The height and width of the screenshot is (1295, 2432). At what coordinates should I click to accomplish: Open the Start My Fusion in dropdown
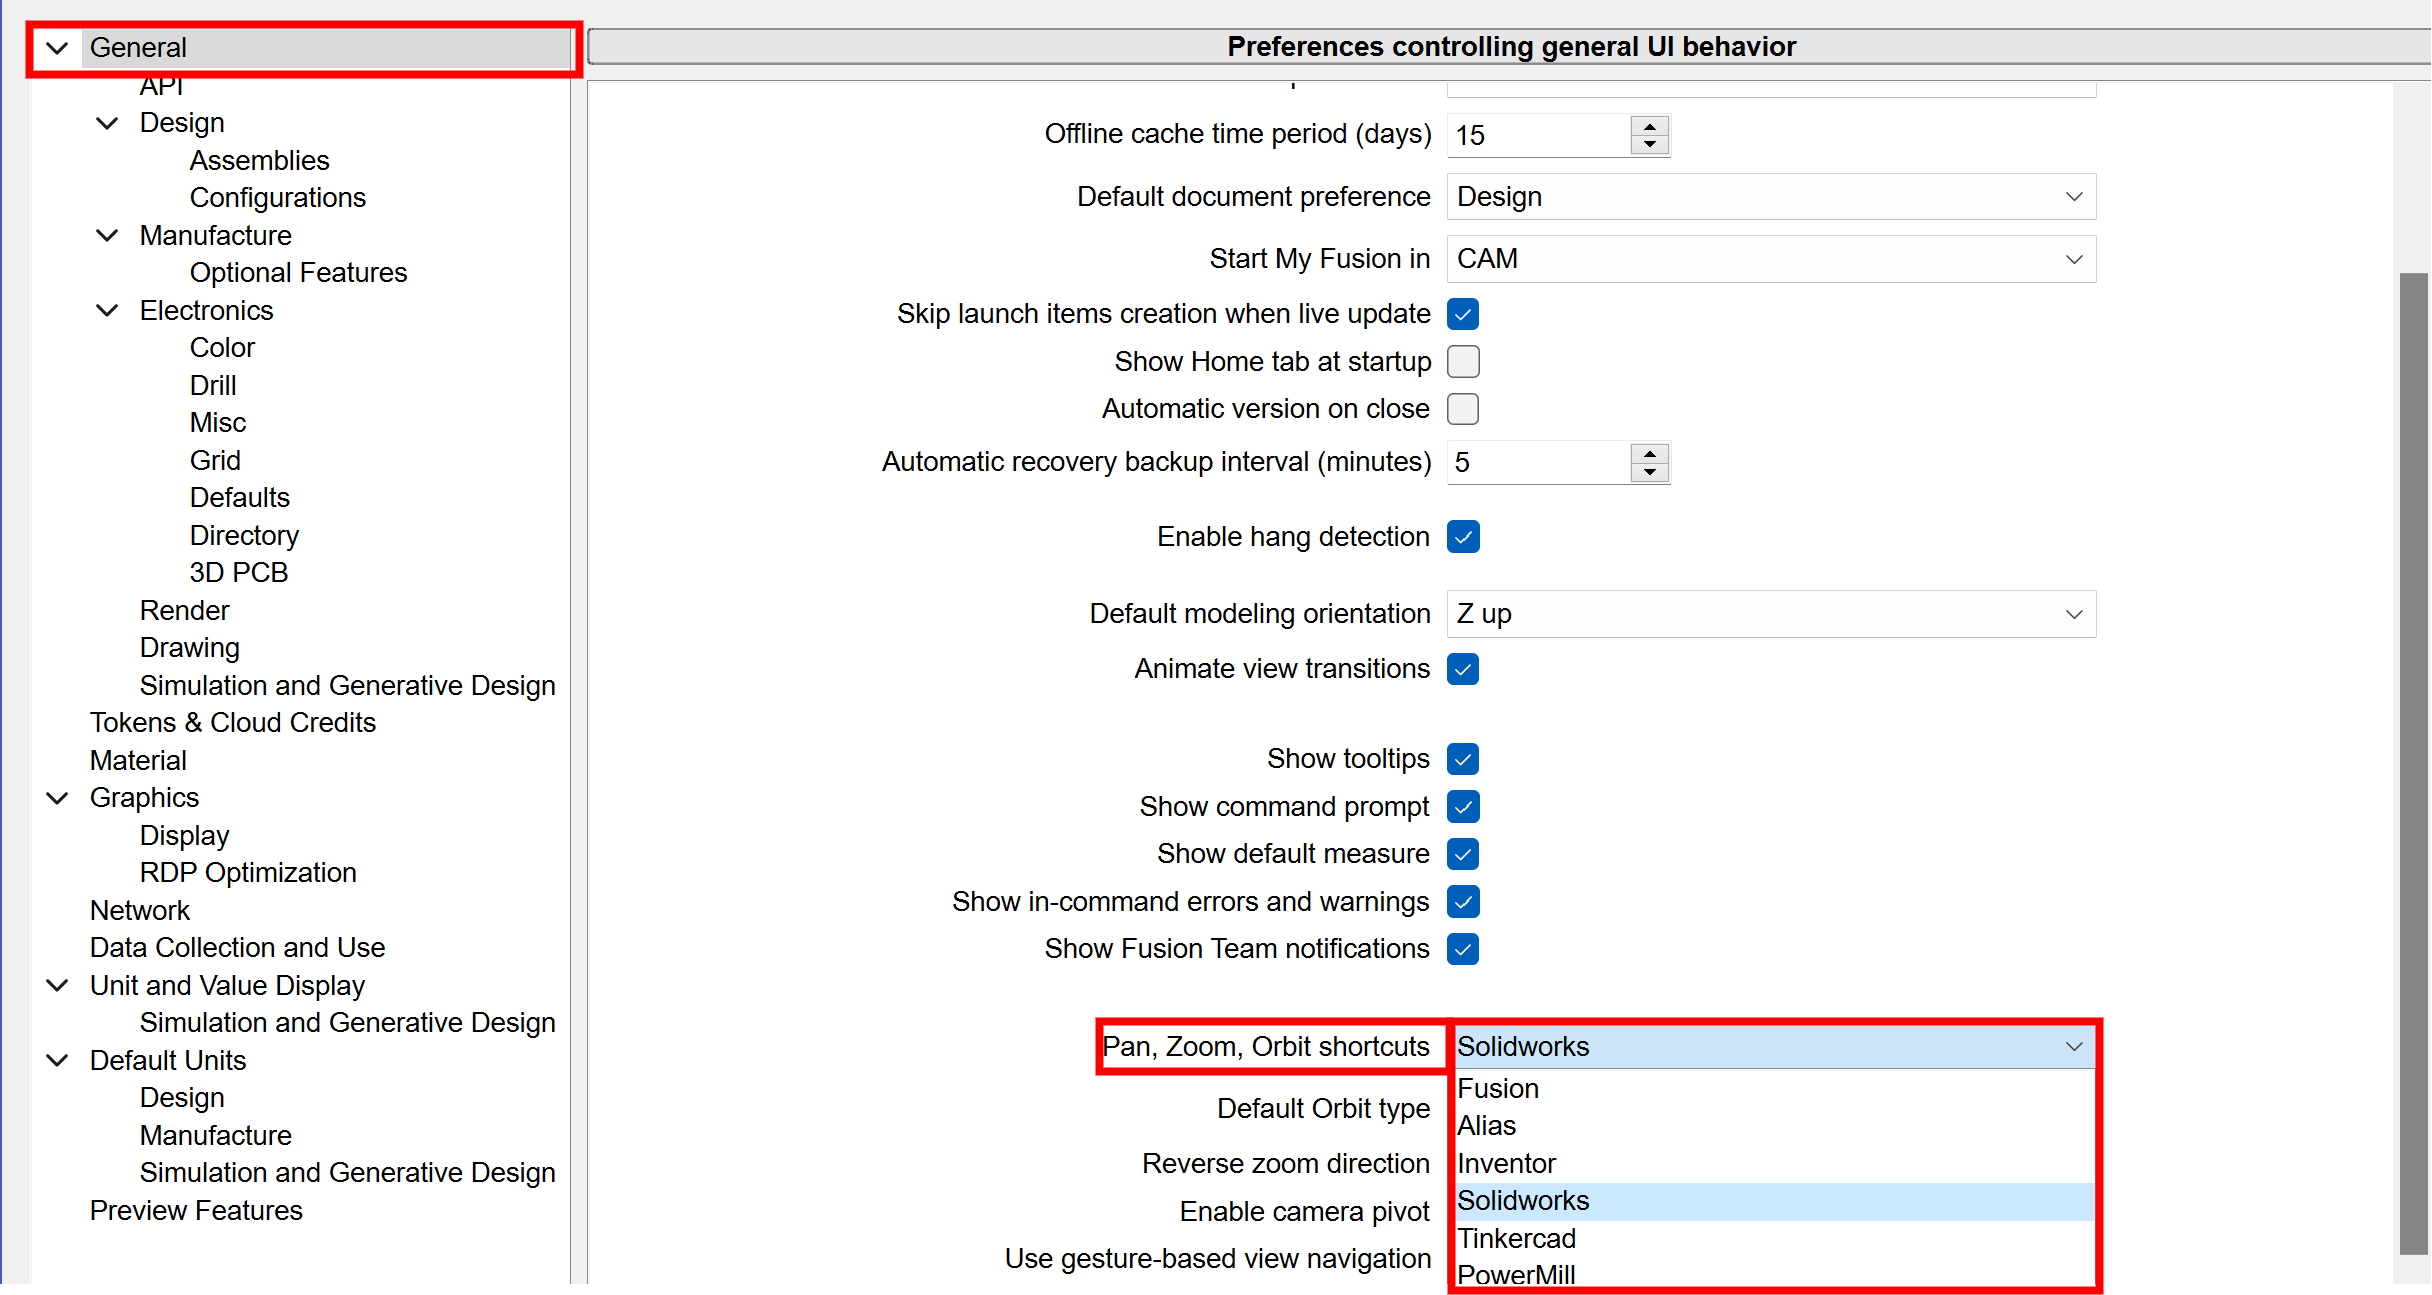click(x=1770, y=259)
